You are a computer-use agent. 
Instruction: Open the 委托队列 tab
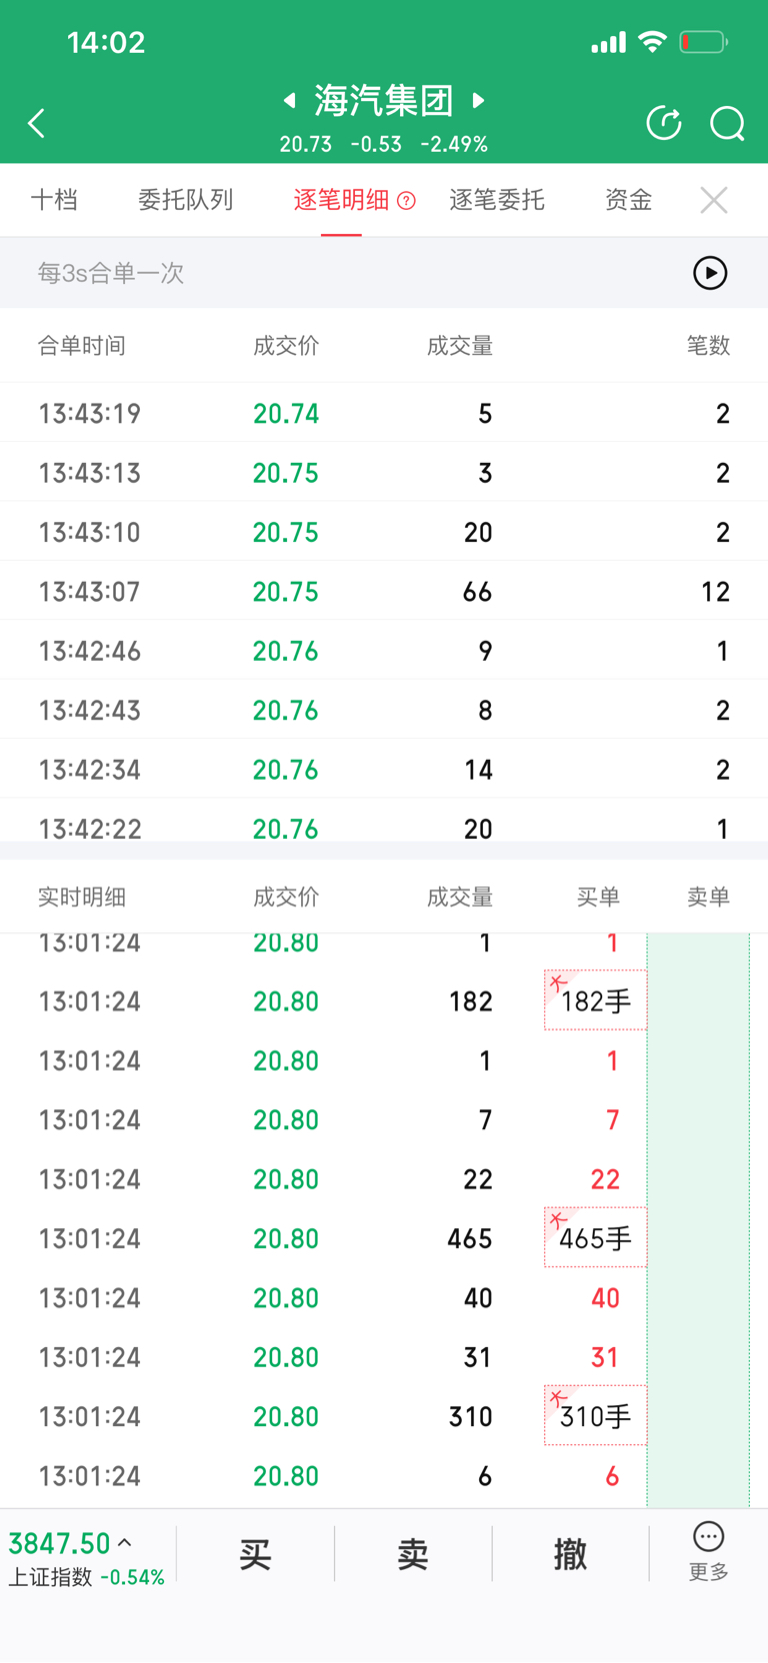pos(186,200)
